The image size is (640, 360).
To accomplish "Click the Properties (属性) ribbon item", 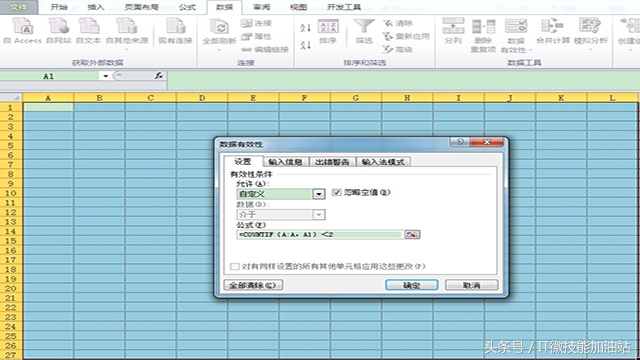I will pyautogui.click(x=256, y=36).
